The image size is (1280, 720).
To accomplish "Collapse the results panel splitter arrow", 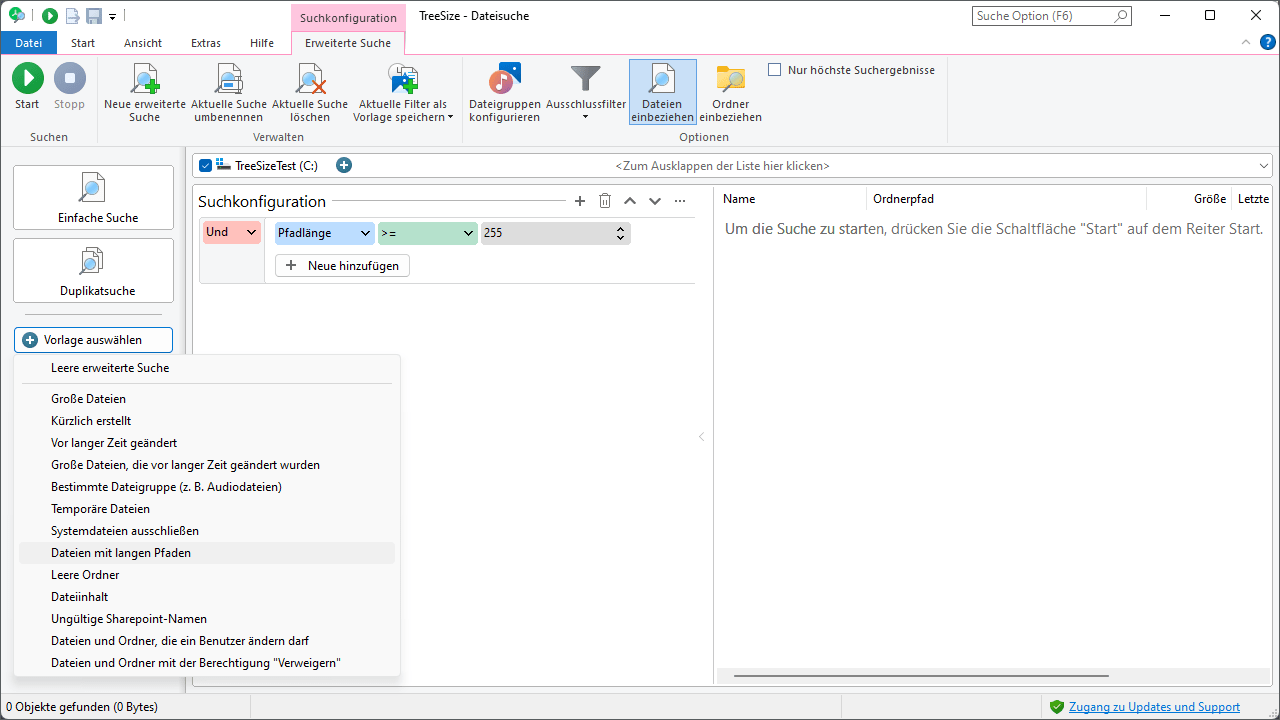I will [x=701, y=437].
